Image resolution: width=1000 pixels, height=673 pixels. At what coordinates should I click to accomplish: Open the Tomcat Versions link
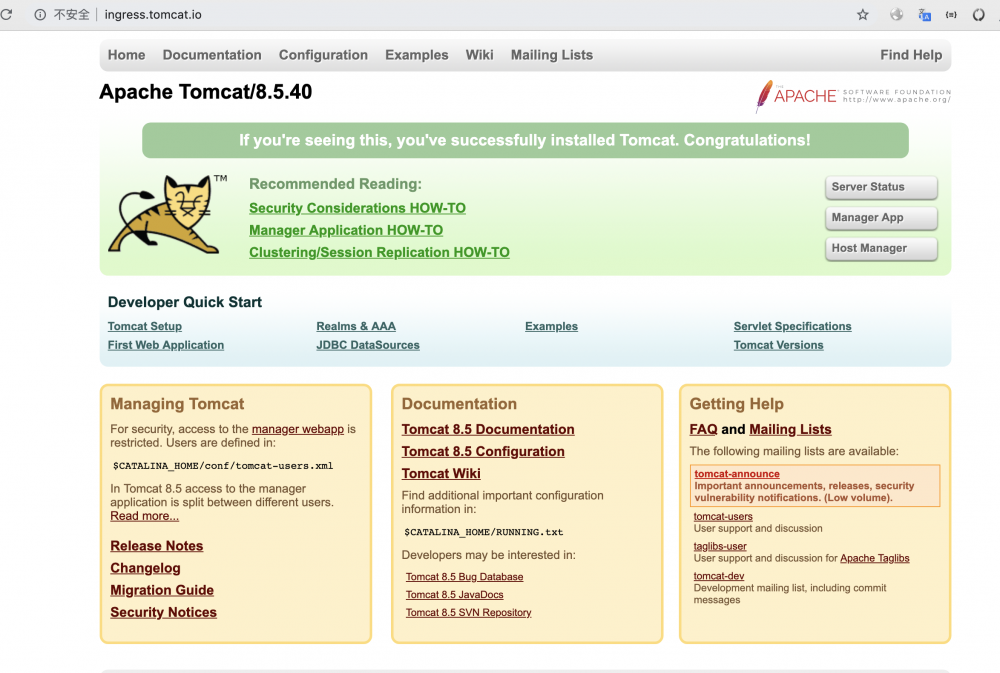pos(779,345)
